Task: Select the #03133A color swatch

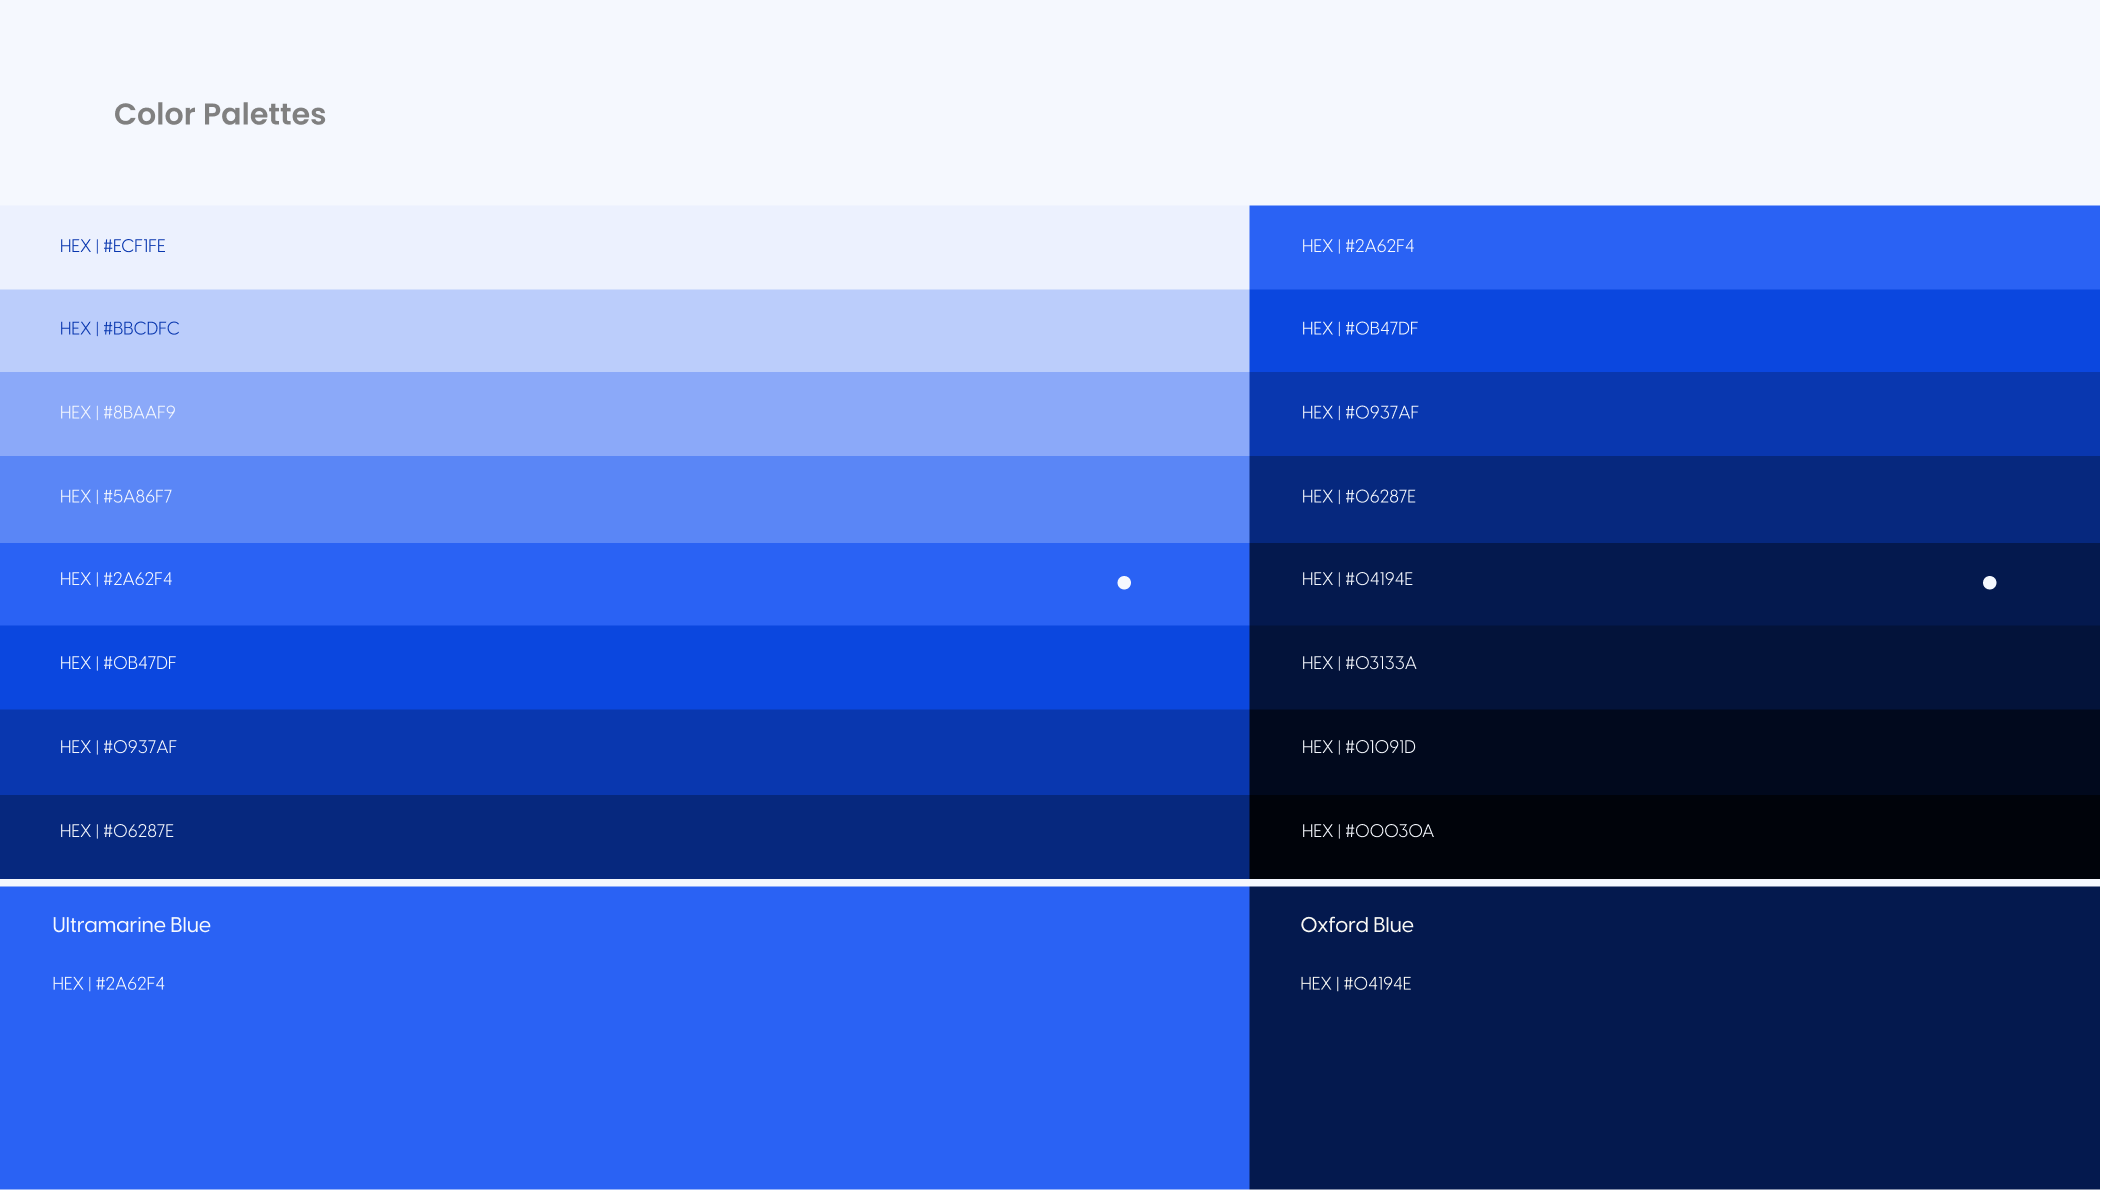Action: point(1358,663)
